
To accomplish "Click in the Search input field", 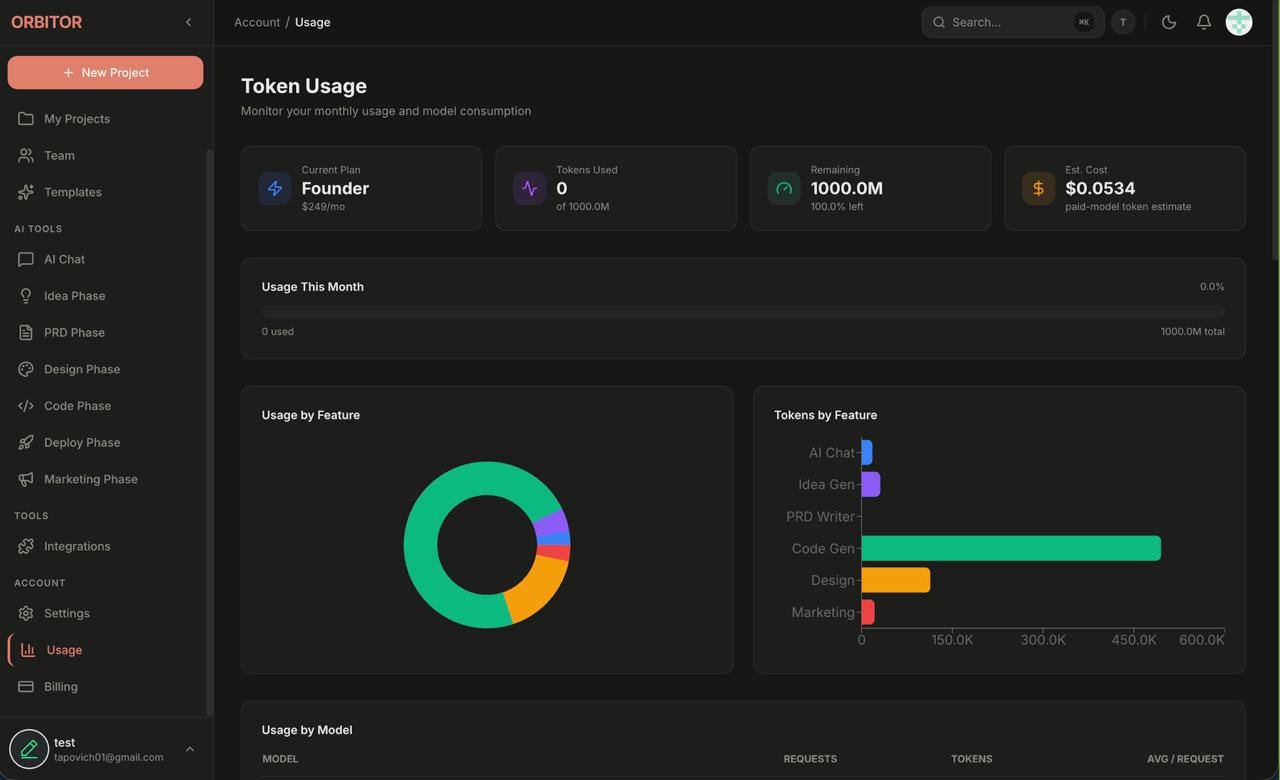I will (1008, 22).
